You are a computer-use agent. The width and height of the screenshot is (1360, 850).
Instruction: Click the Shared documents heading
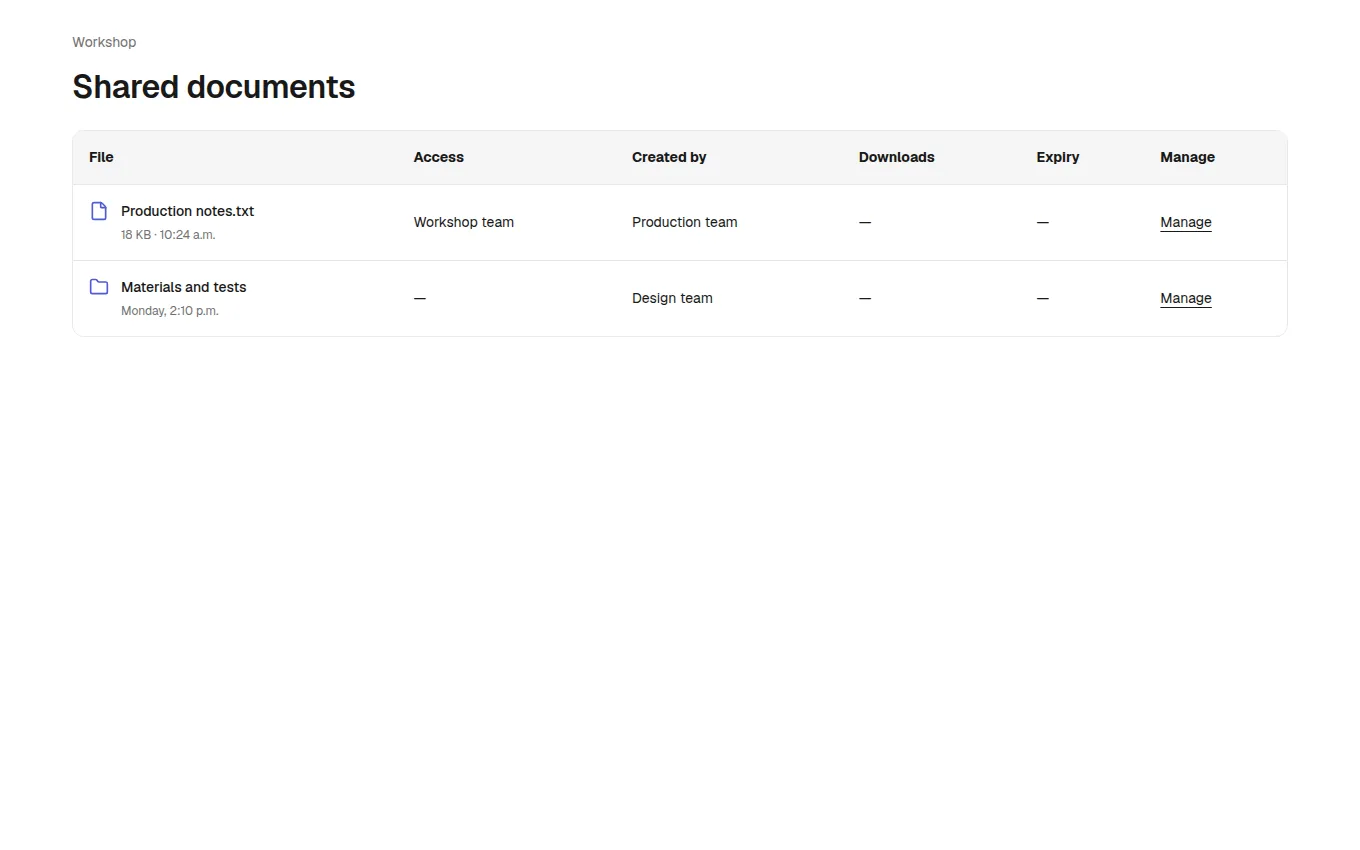(x=214, y=87)
